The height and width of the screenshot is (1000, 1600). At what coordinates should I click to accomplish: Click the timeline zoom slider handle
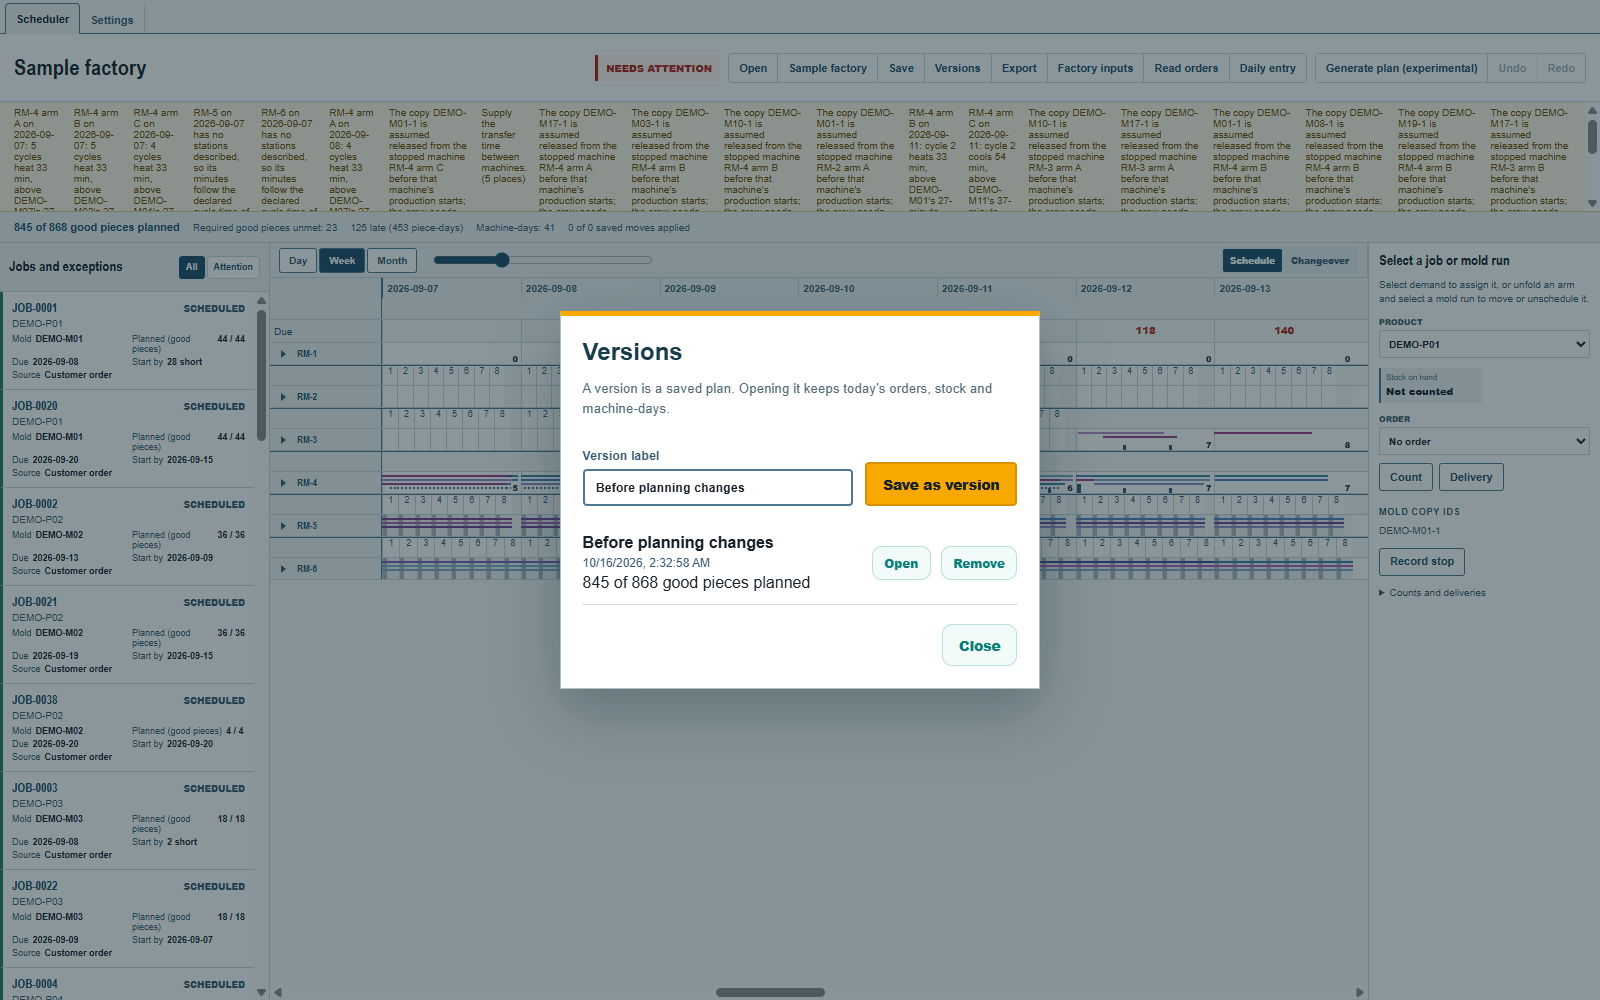click(502, 260)
